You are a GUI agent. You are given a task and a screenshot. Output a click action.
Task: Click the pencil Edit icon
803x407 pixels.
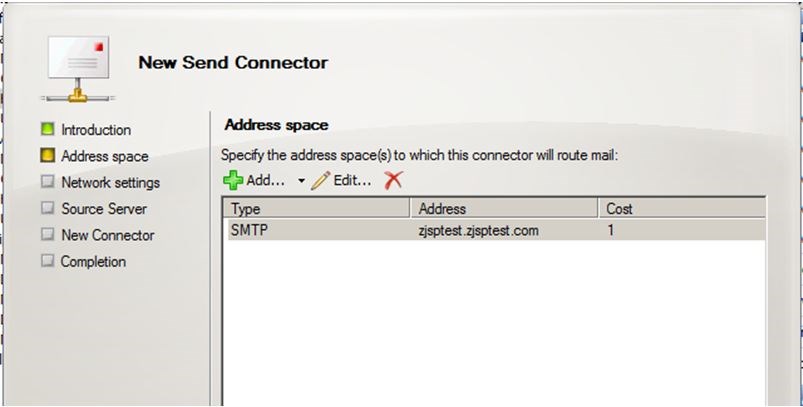[x=321, y=181]
